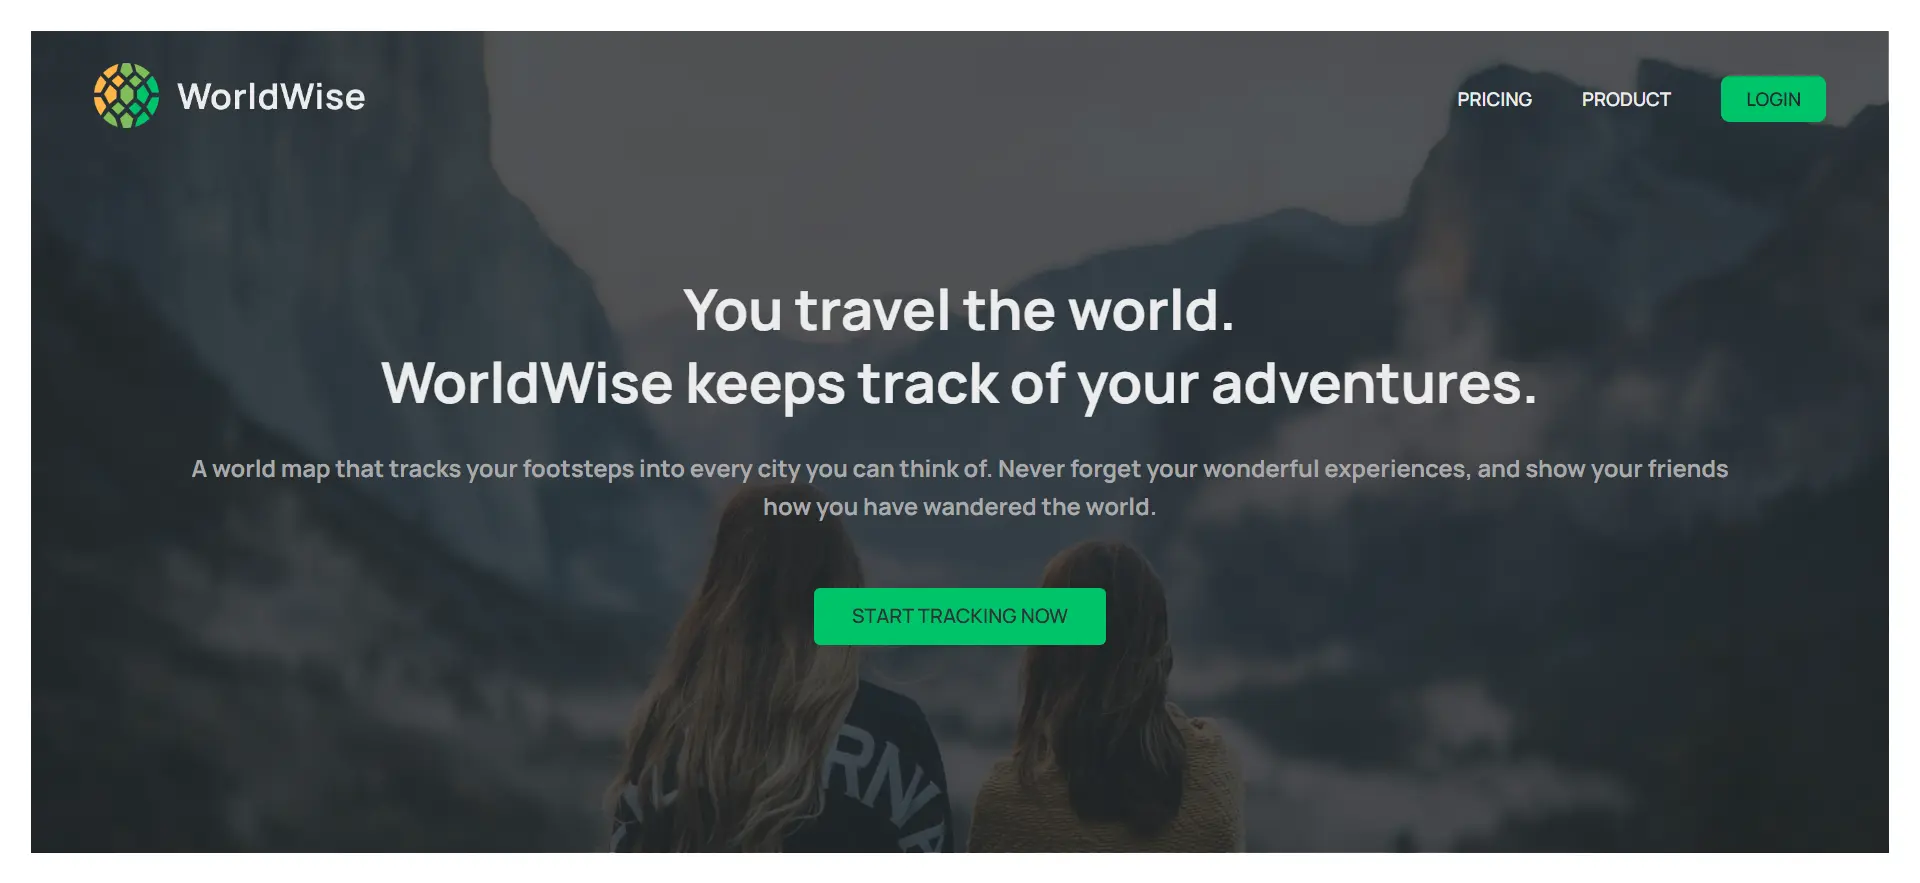Go to the Product page

click(1626, 99)
